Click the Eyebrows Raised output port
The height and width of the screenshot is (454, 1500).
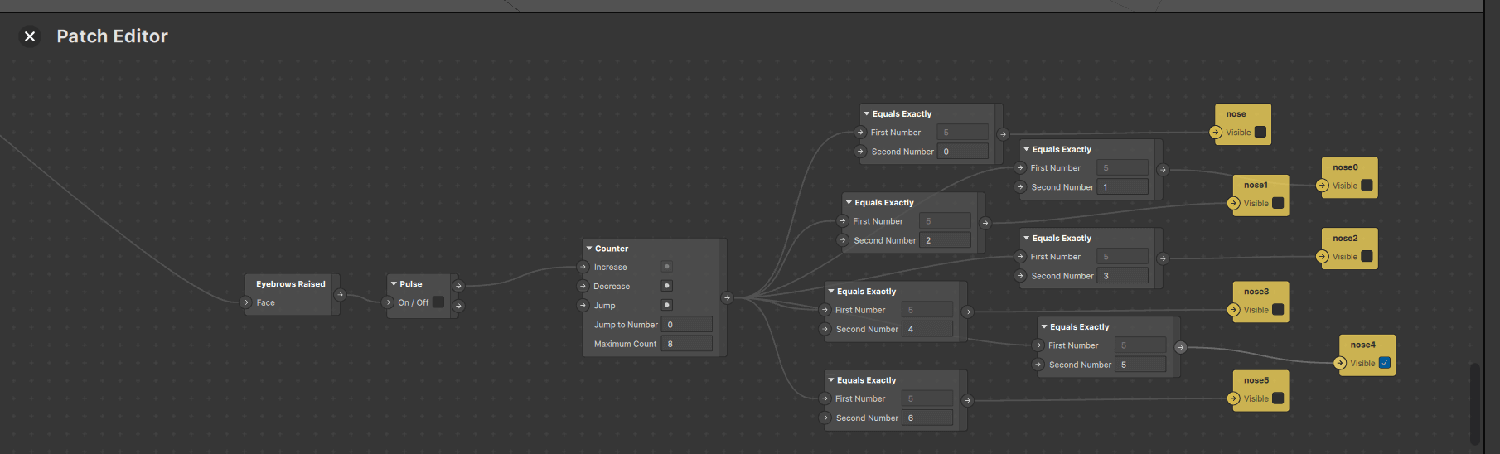click(341, 295)
